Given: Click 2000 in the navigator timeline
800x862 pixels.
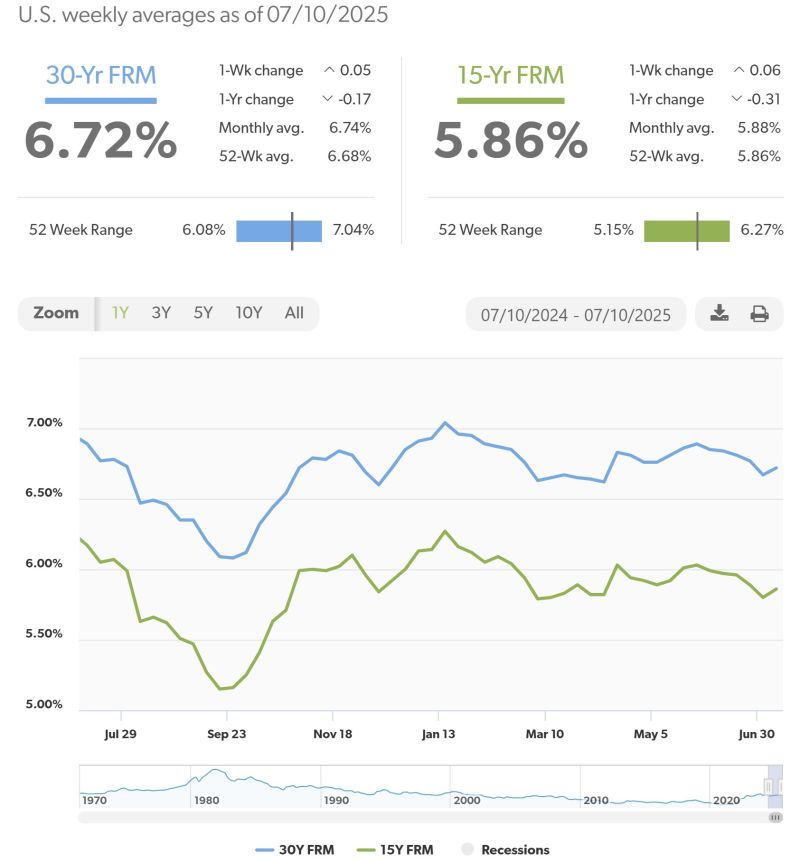Looking at the screenshot, I should point(467,800).
